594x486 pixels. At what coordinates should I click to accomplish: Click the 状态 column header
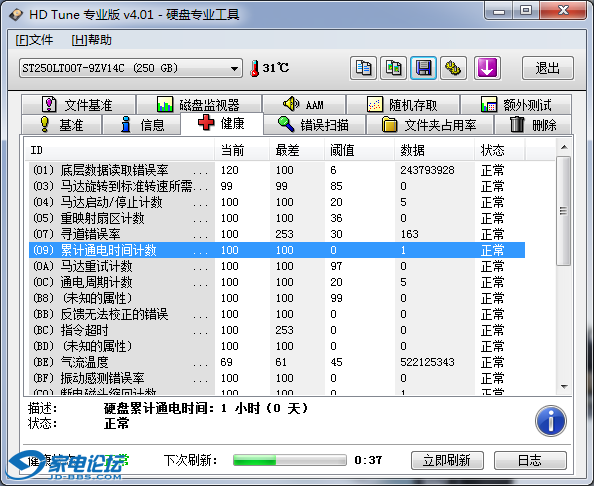pos(500,150)
